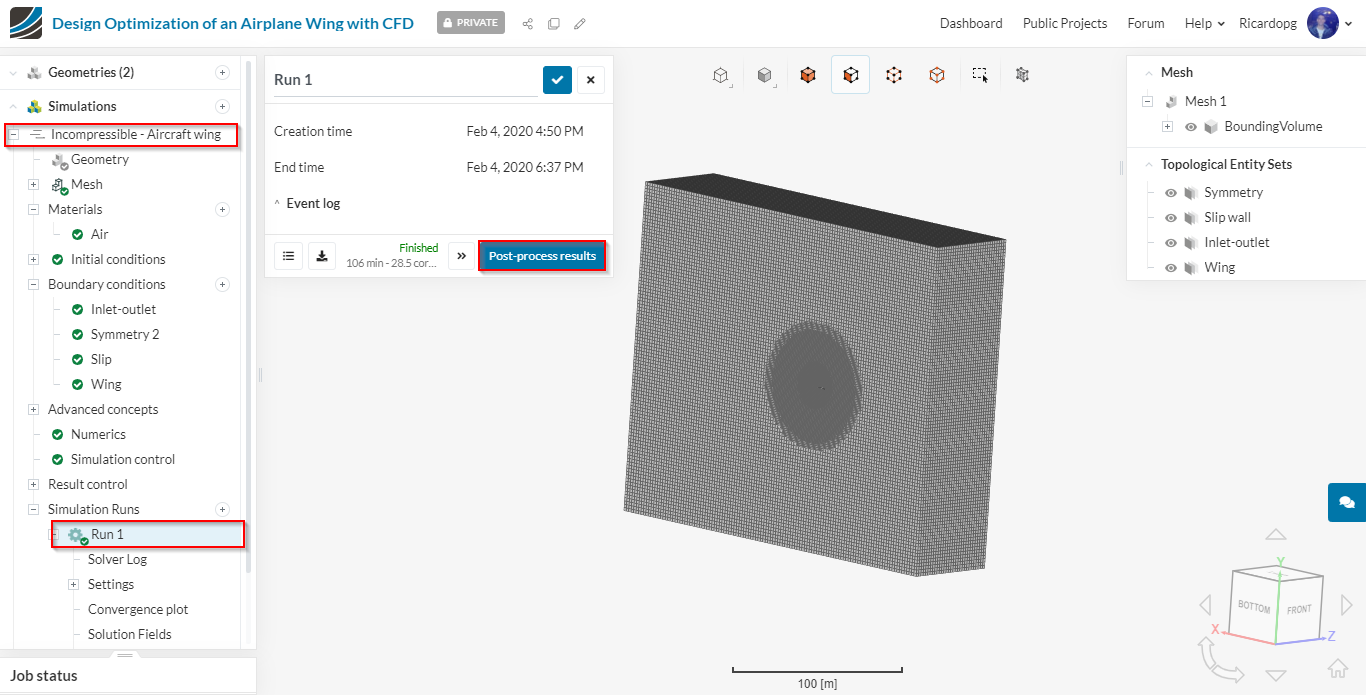The width and height of the screenshot is (1366, 695).
Task: Click the PRIVATE badge button
Action: pyautogui.click(x=471, y=22)
